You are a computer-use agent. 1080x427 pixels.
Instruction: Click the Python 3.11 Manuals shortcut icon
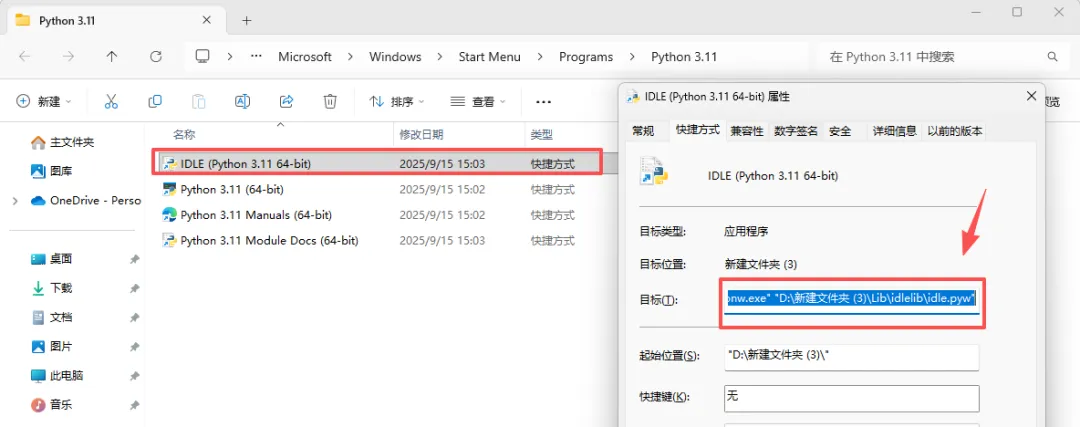pyautogui.click(x=169, y=215)
